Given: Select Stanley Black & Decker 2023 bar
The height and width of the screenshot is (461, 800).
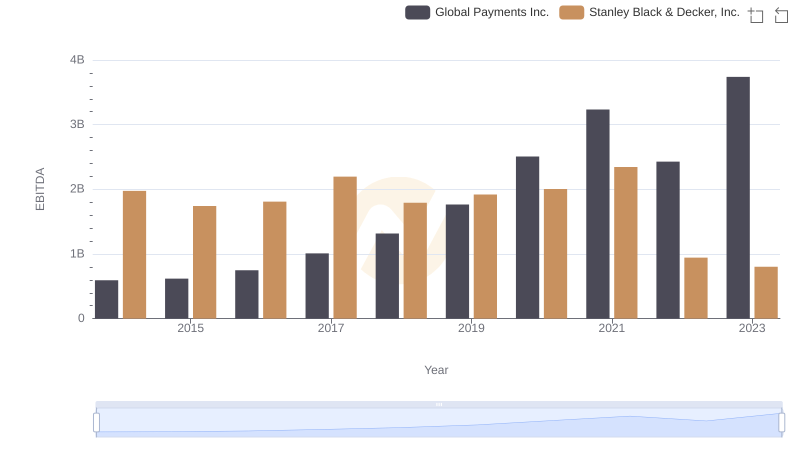Looking at the screenshot, I should pos(766,293).
